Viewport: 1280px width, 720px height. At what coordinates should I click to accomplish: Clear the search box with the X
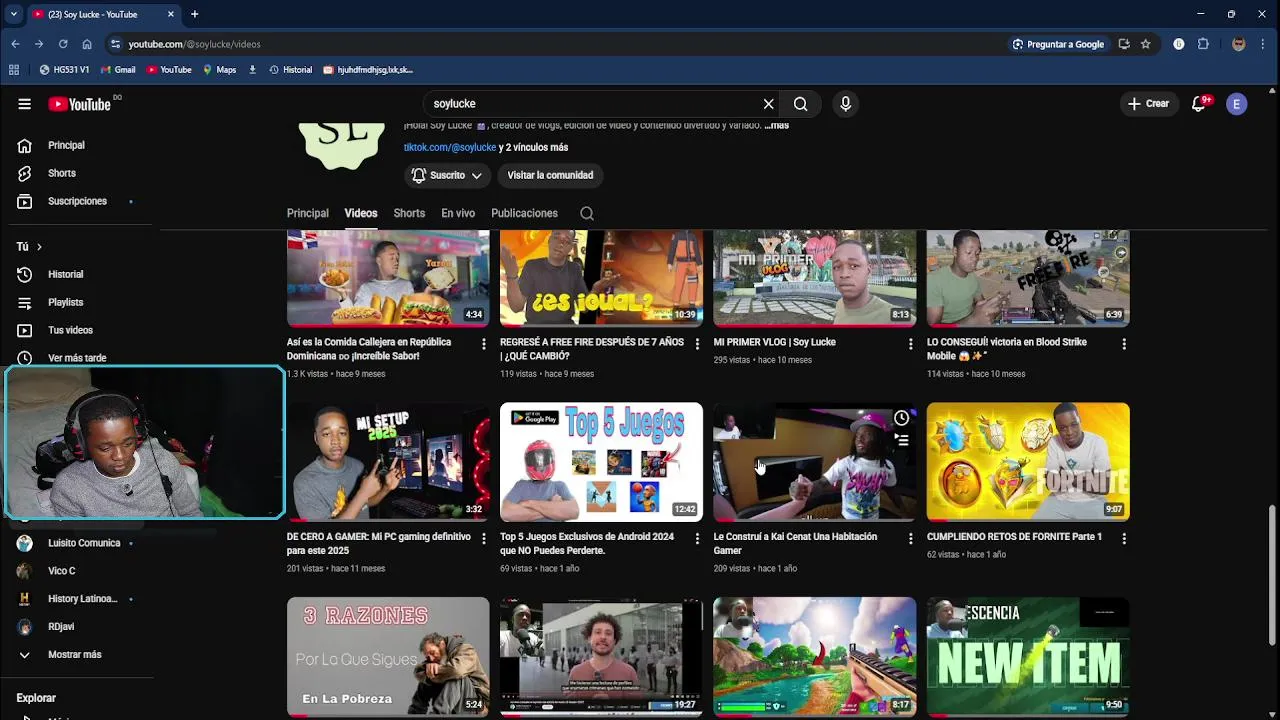(768, 104)
